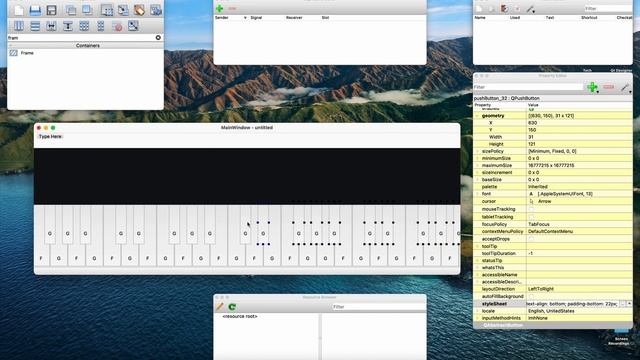Expand the font property

tap(477, 194)
